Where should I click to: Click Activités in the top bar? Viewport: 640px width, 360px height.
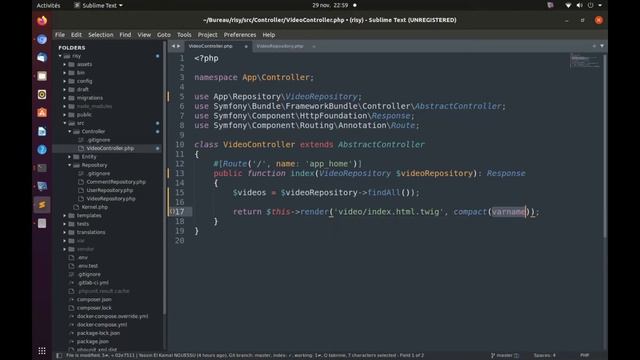point(48,5)
